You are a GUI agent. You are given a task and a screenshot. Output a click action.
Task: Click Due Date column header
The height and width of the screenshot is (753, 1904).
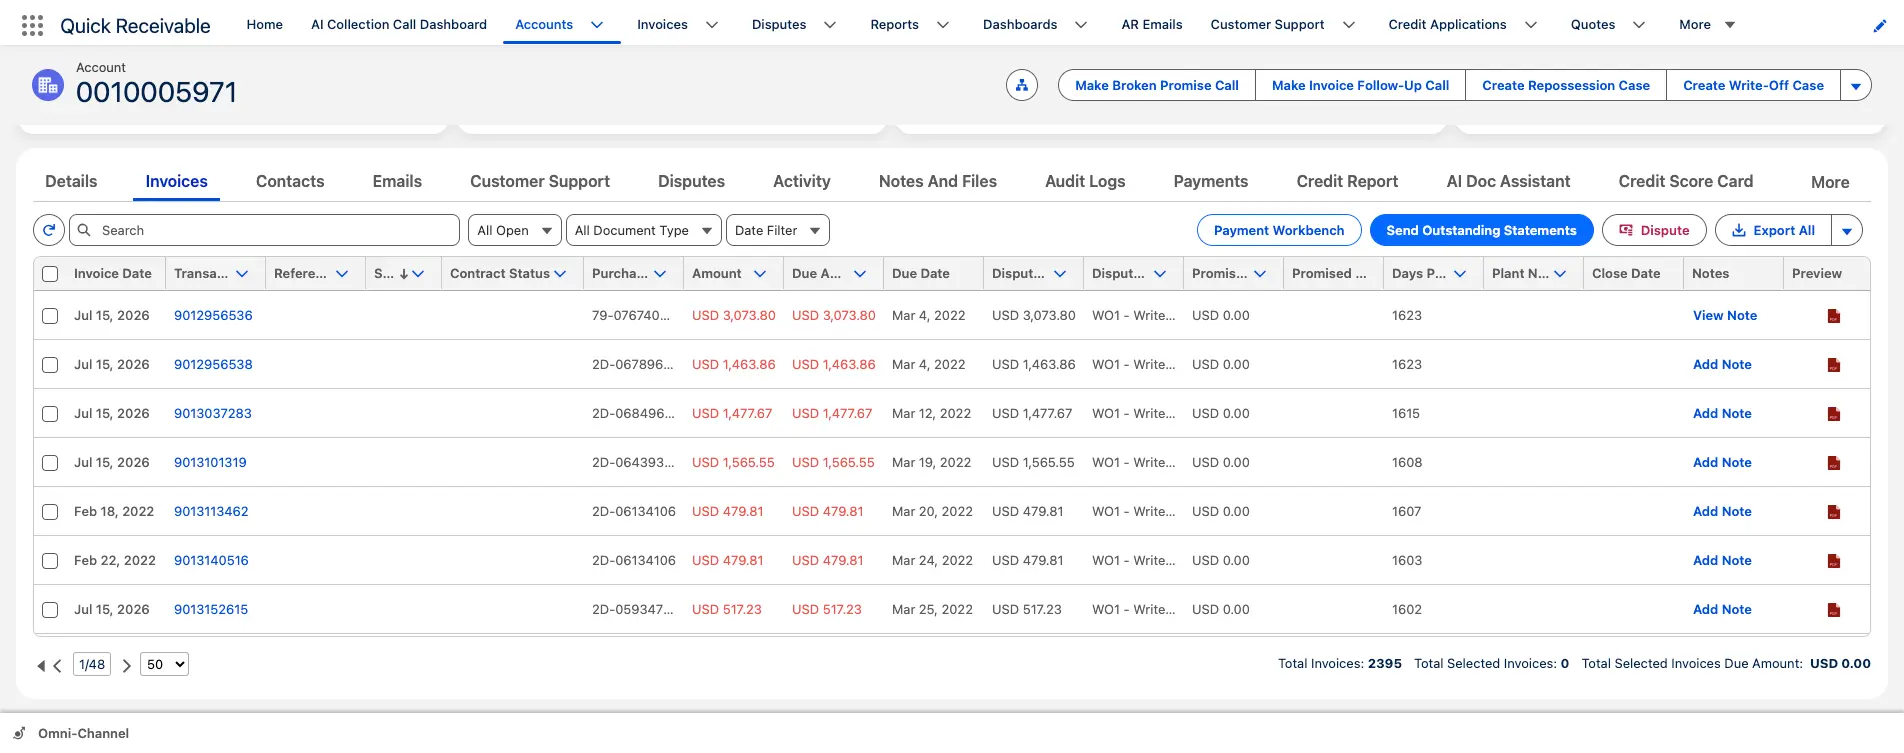pos(921,274)
